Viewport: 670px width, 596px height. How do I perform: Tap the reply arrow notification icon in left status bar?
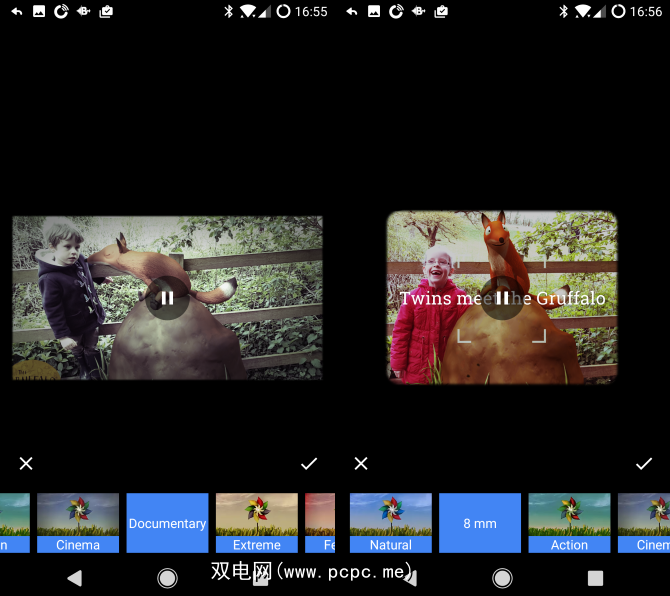[x=17, y=12]
